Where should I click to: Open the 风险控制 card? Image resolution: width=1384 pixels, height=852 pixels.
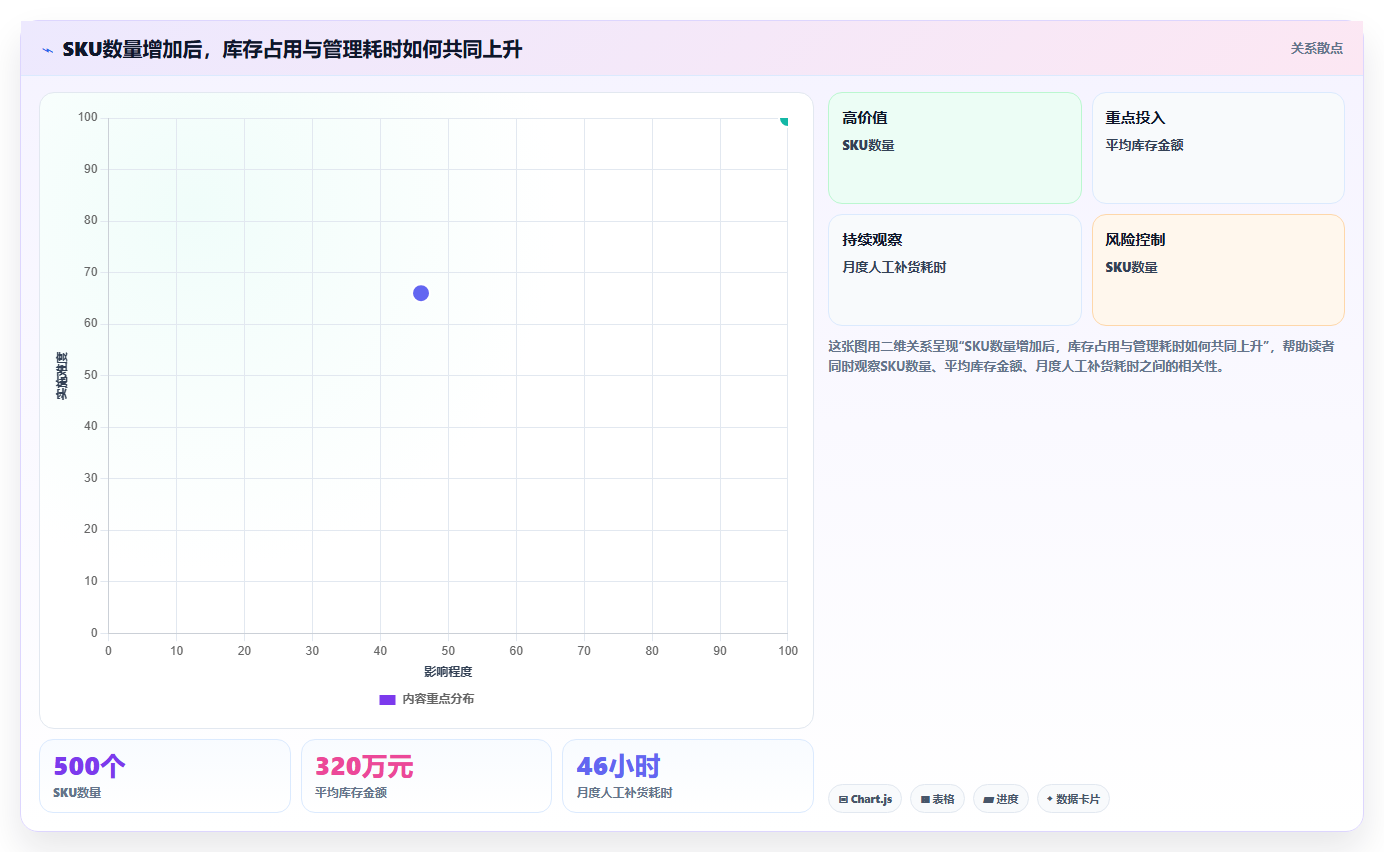pos(1218,270)
